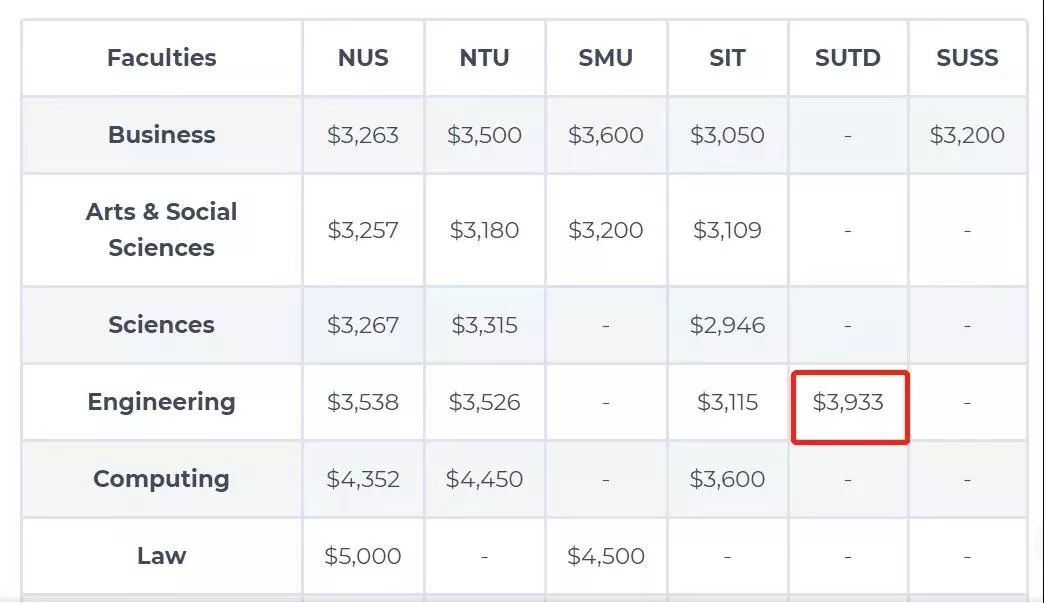Select the Engineering row label
The width and height of the screenshot is (1044, 603).
(x=162, y=402)
